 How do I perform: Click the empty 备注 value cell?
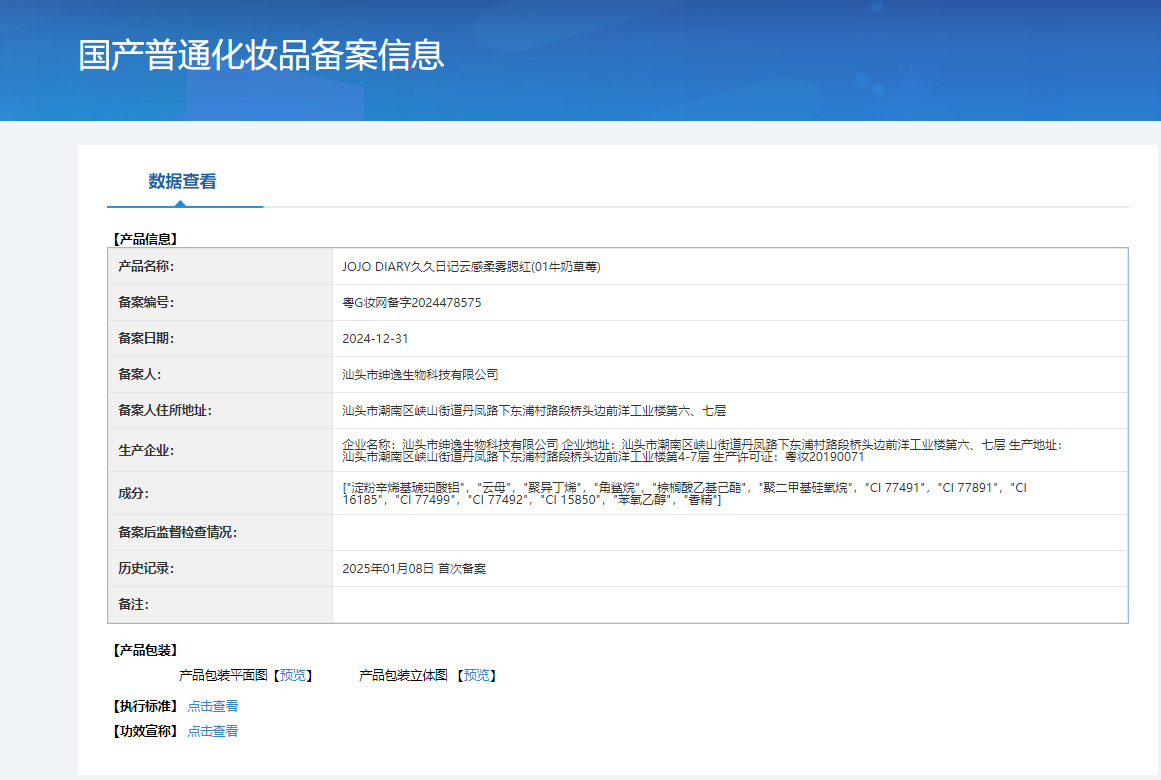click(730, 605)
